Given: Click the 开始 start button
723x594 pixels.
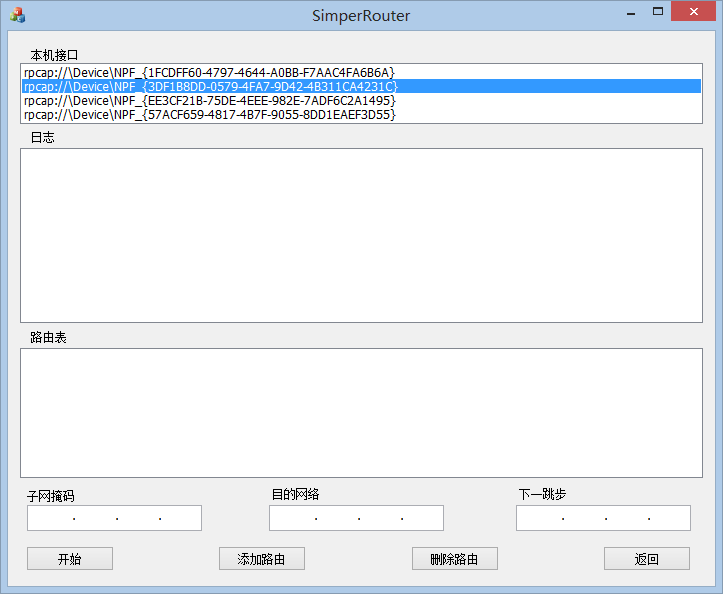Looking at the screenshot, I should (x=70, y=558).
